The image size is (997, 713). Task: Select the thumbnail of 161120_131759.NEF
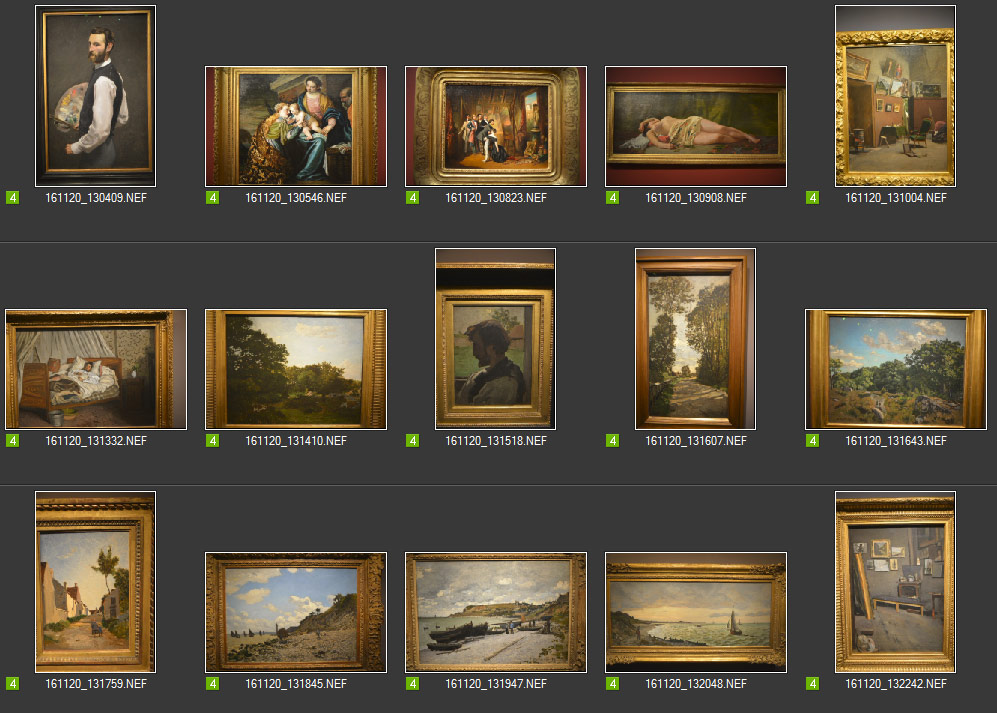[95, 582]
